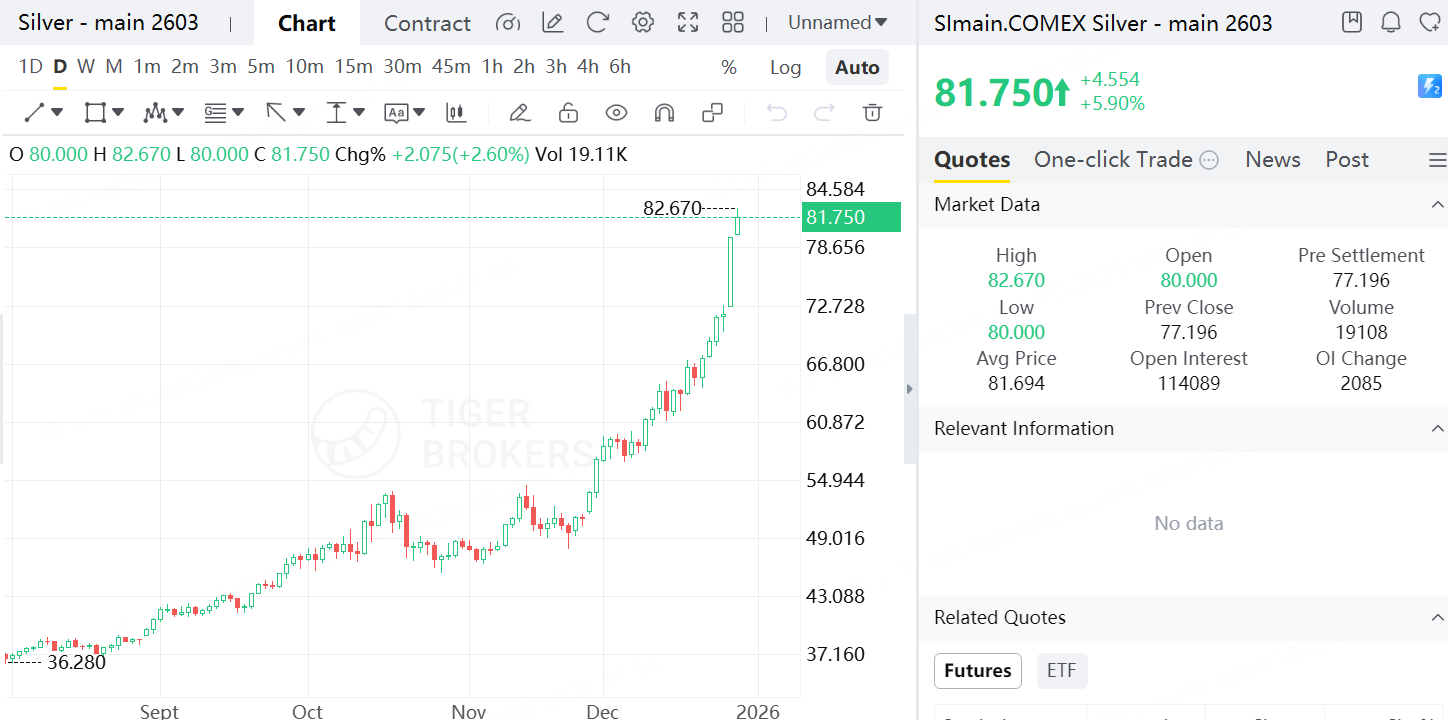Collapse the Market Data section
The height and width of the screenshot is (720, 1448).
[x=1438, y=205]
